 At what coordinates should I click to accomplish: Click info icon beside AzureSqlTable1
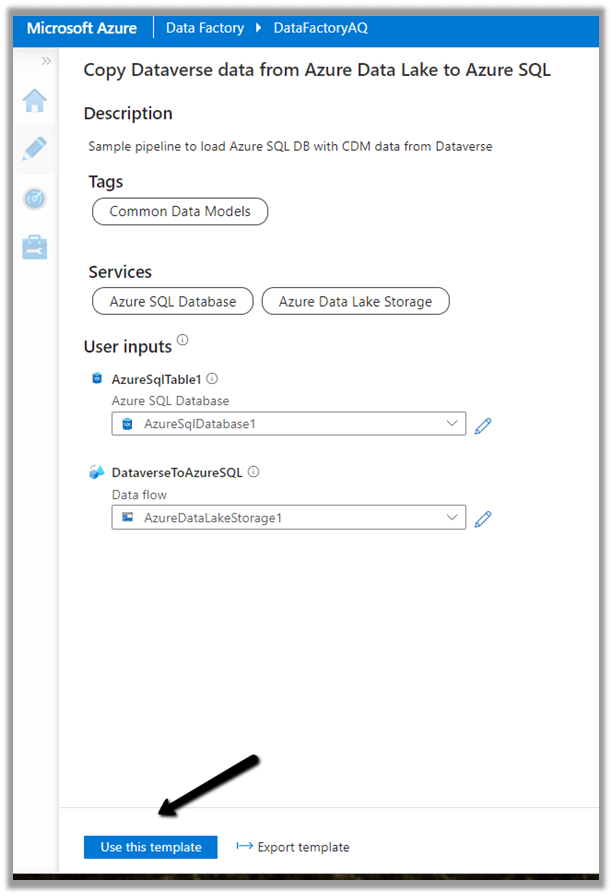(212, 378)
